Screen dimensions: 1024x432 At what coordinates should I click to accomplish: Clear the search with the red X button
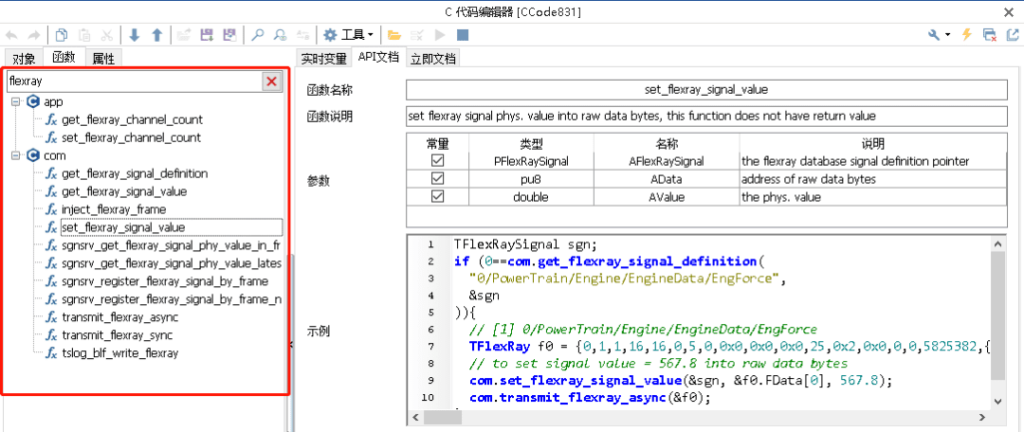click(x=272, y=81)
